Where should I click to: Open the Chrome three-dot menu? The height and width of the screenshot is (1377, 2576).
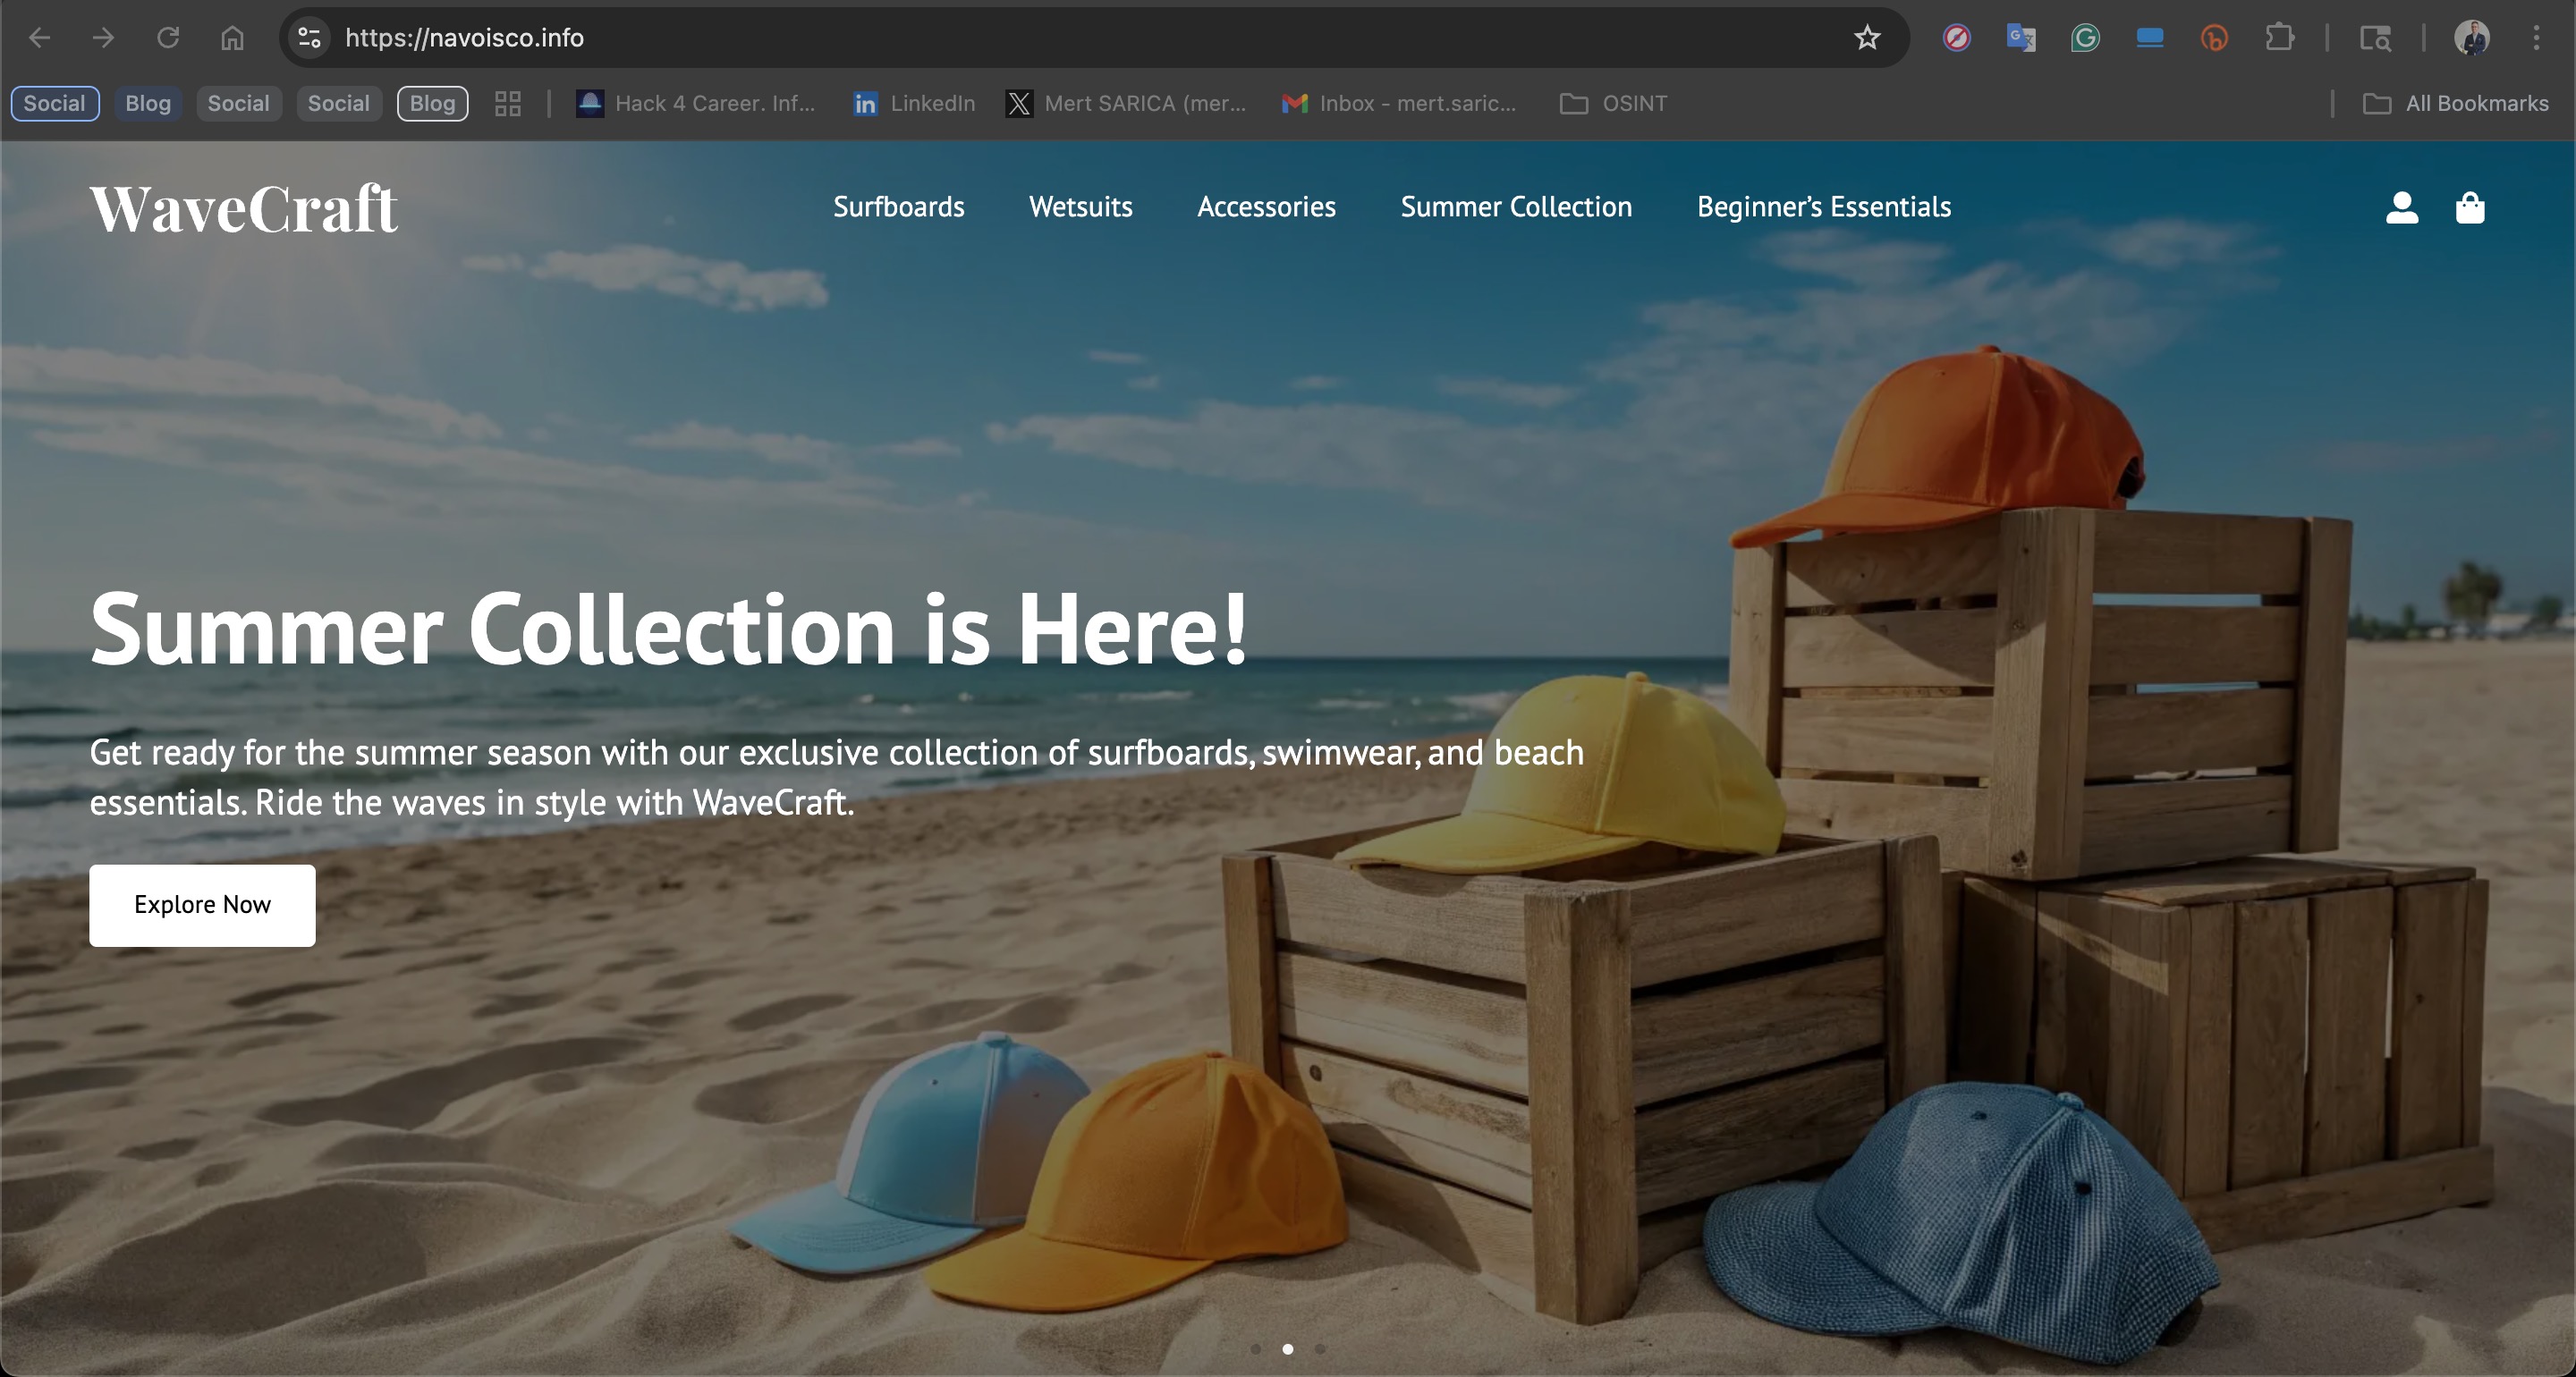(x=2536, y=38)
